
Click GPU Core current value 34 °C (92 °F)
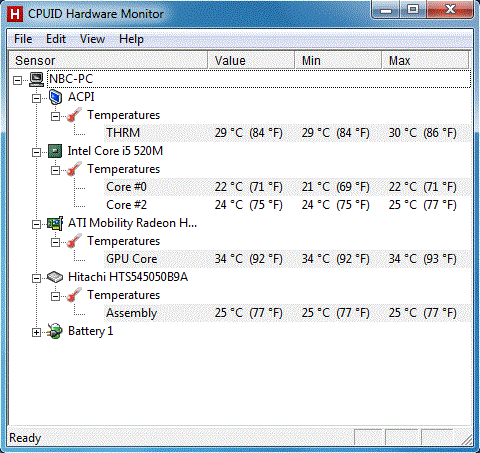(x=248, y=259)
